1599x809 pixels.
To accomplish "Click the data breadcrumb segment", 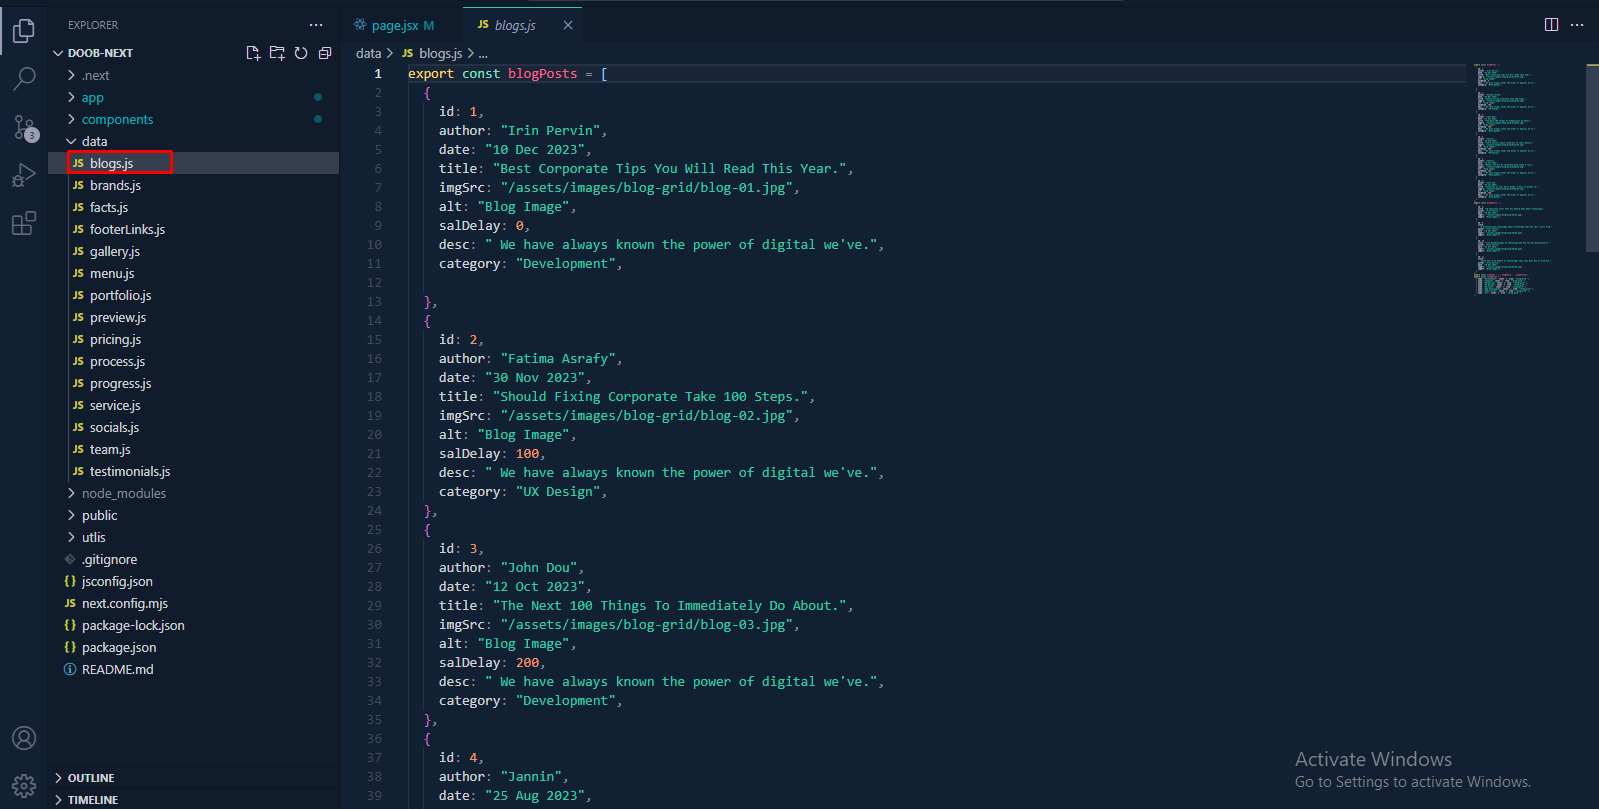I will tap(368, 53).
